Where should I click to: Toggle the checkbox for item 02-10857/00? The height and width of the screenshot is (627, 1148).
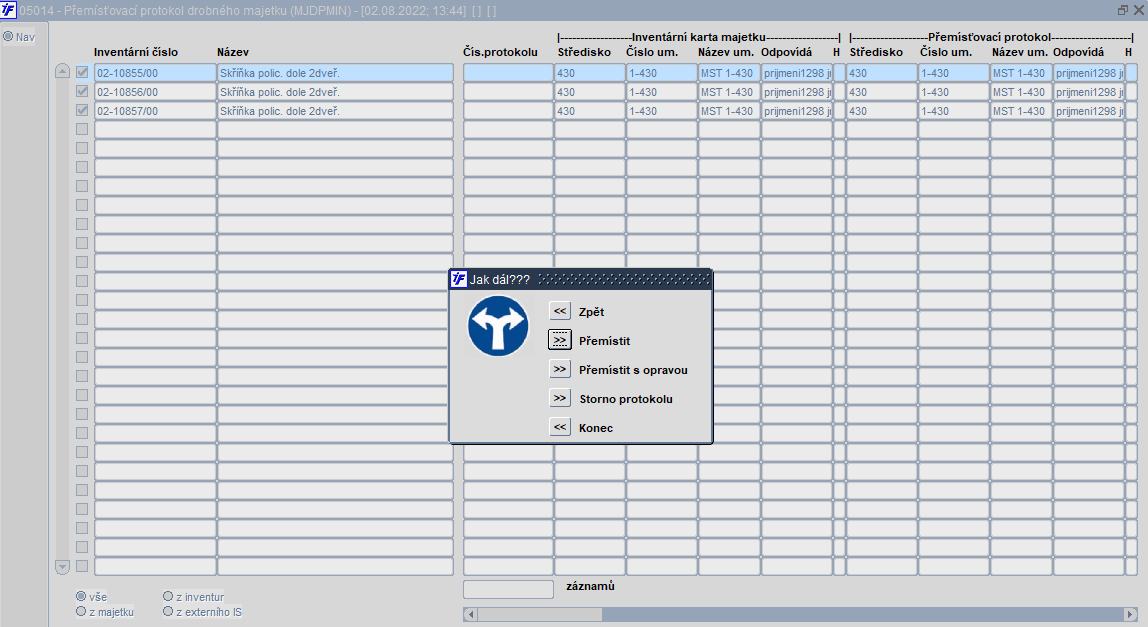(x=82, y=111)
